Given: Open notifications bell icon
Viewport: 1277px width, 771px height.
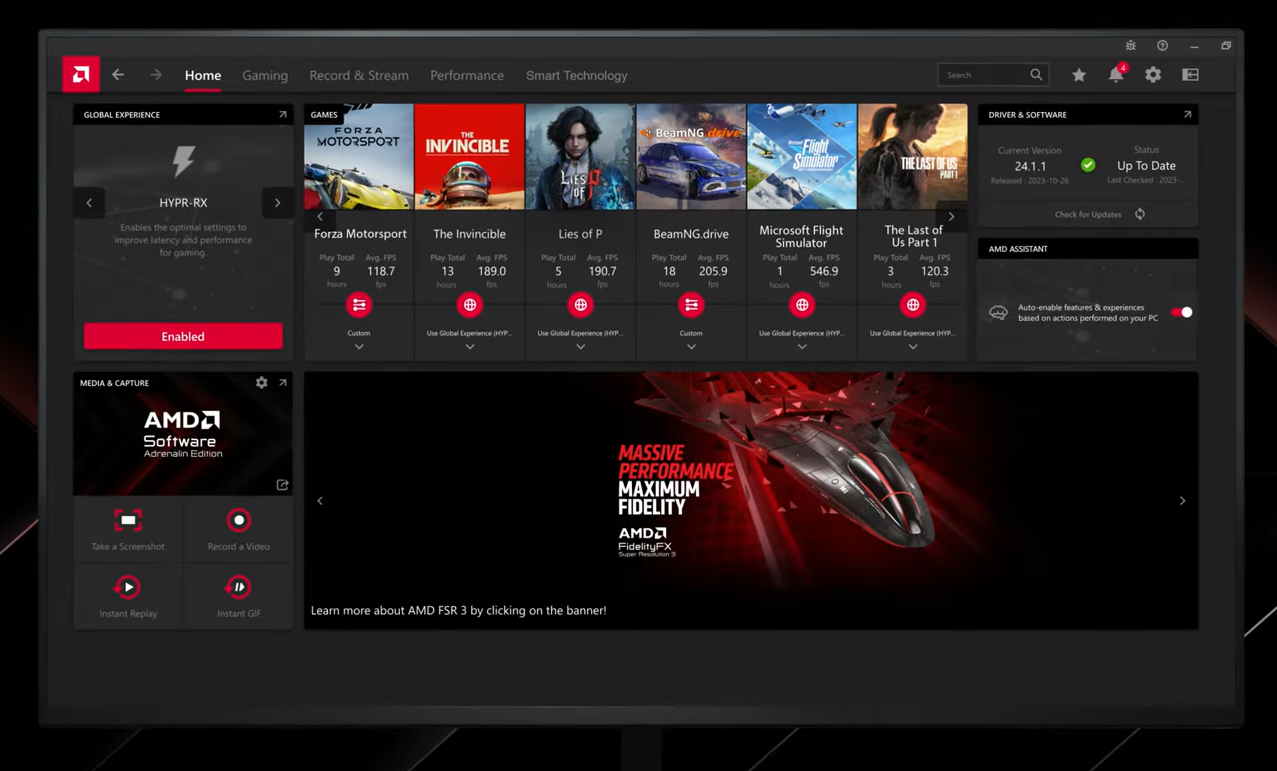Looking at the screenshot, I should click(x=1116, y=75).
